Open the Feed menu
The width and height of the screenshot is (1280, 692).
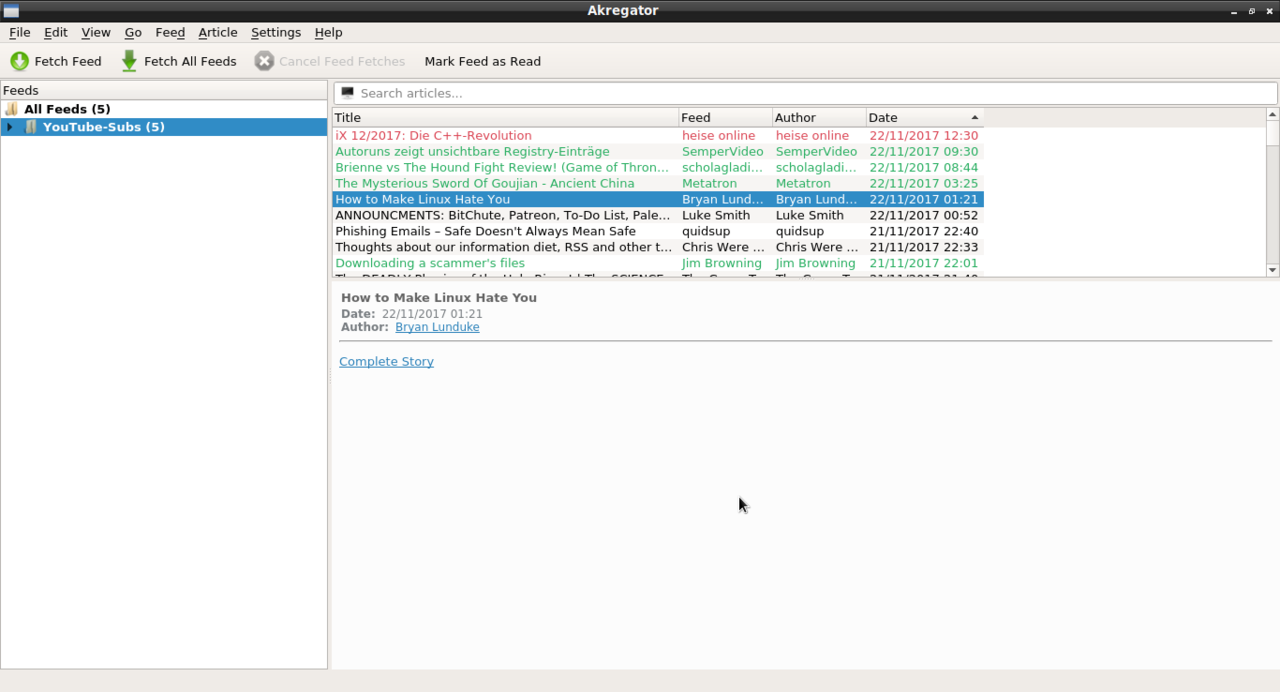pos(170,32)
